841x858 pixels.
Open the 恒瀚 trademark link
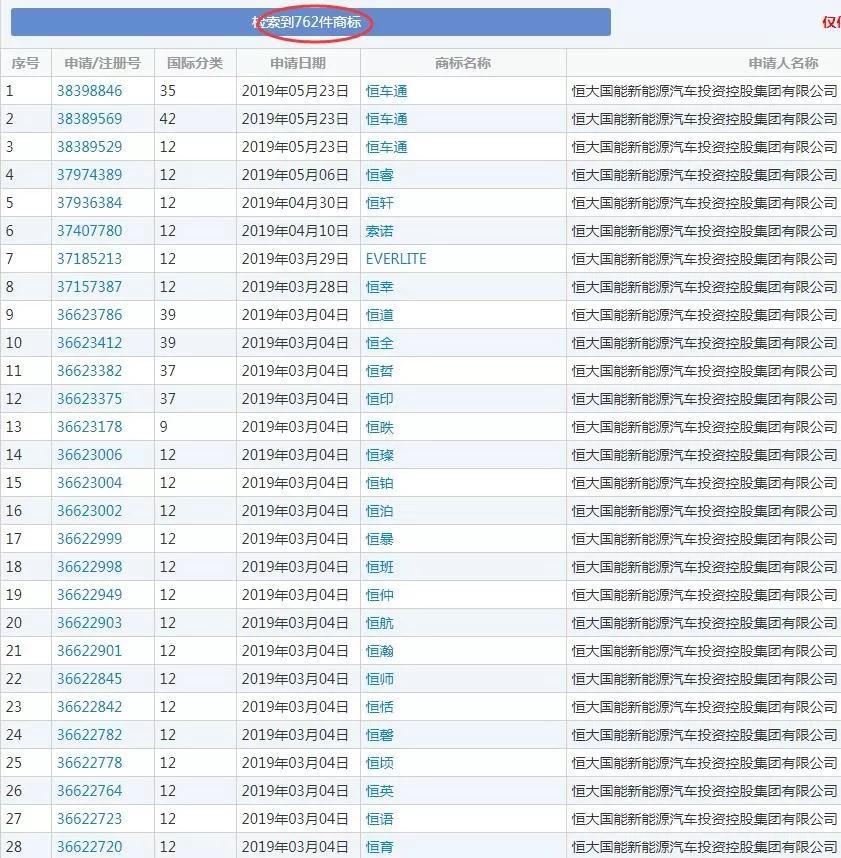(x=379, y=651)
